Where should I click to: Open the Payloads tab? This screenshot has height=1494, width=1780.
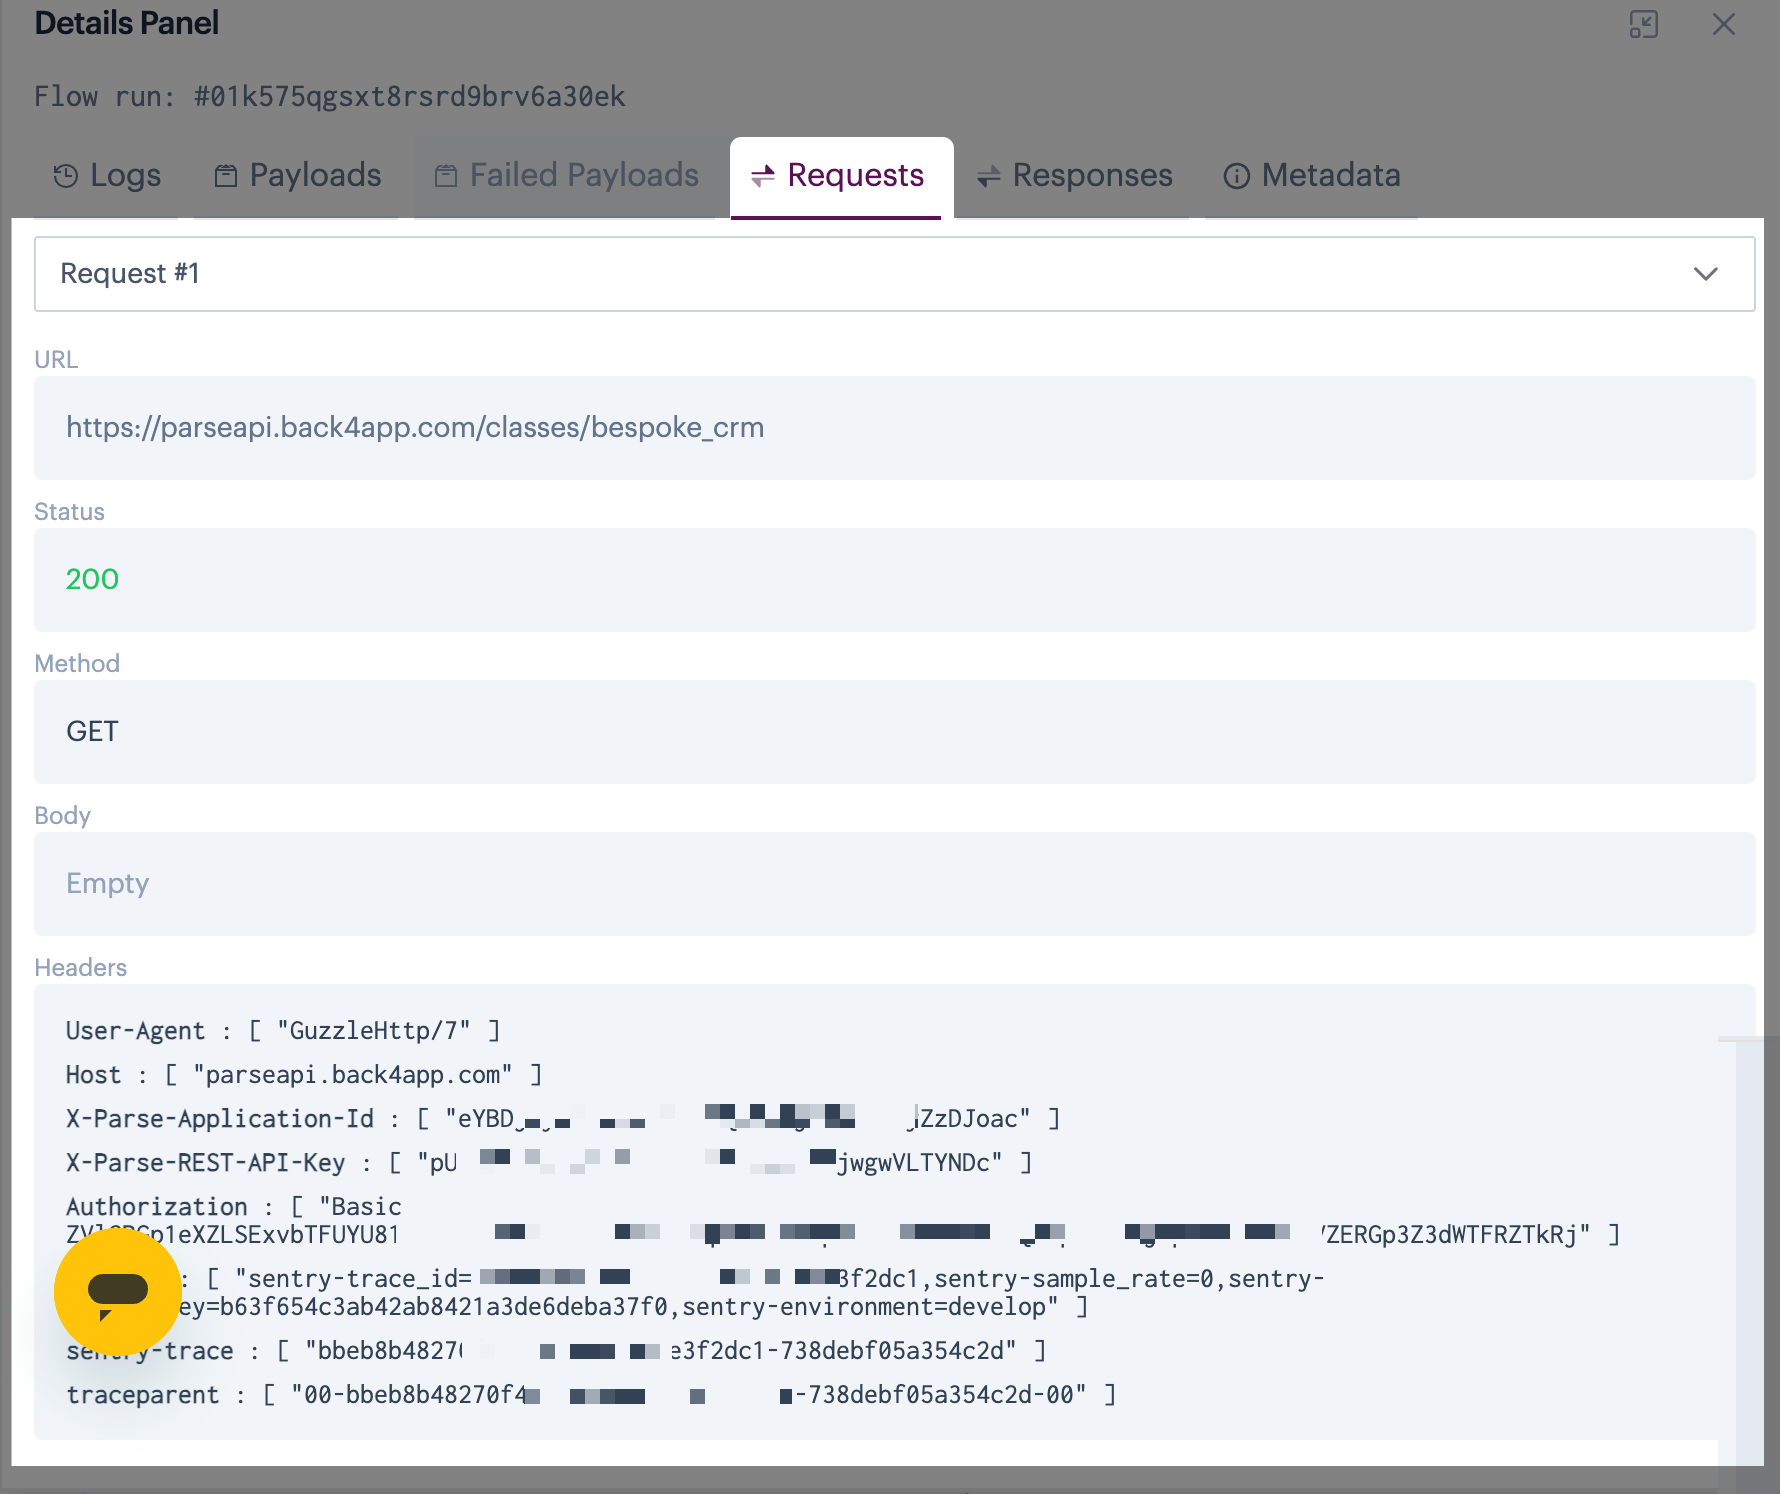coord(314,176)
